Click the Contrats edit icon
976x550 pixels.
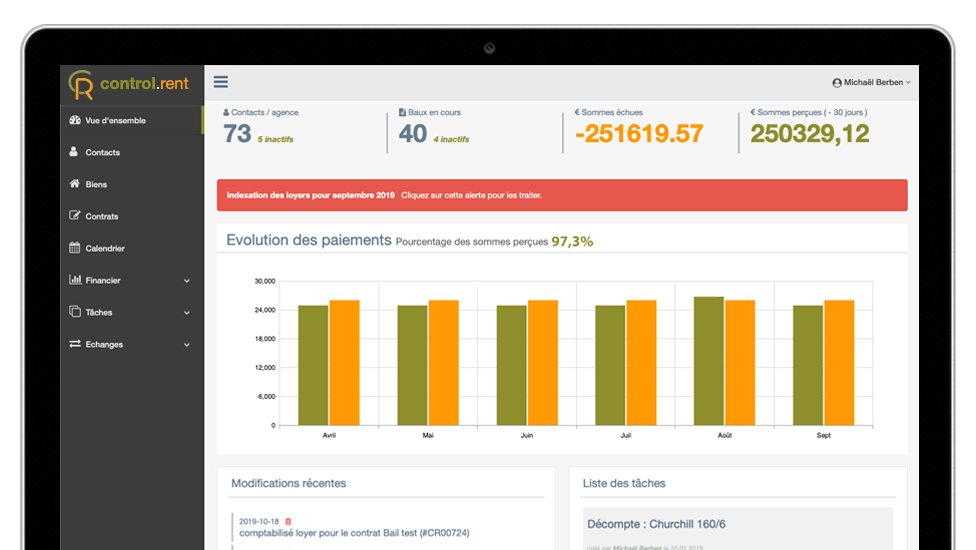pos(75,216)
